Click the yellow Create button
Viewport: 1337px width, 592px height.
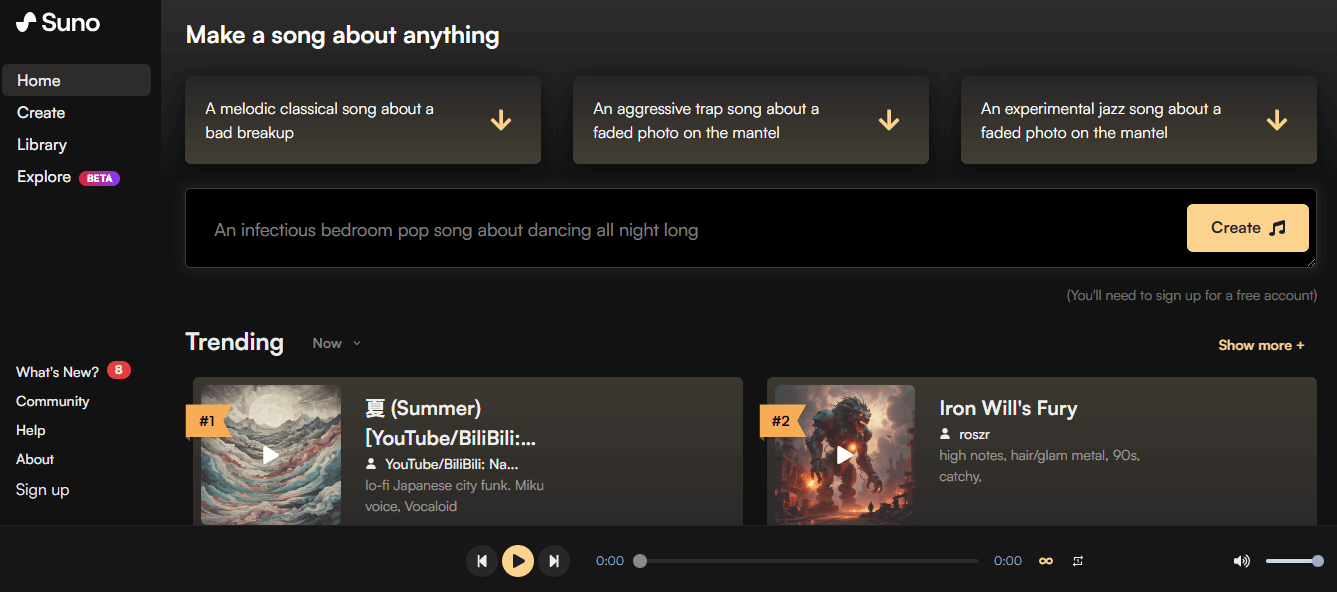point(1247,228)
